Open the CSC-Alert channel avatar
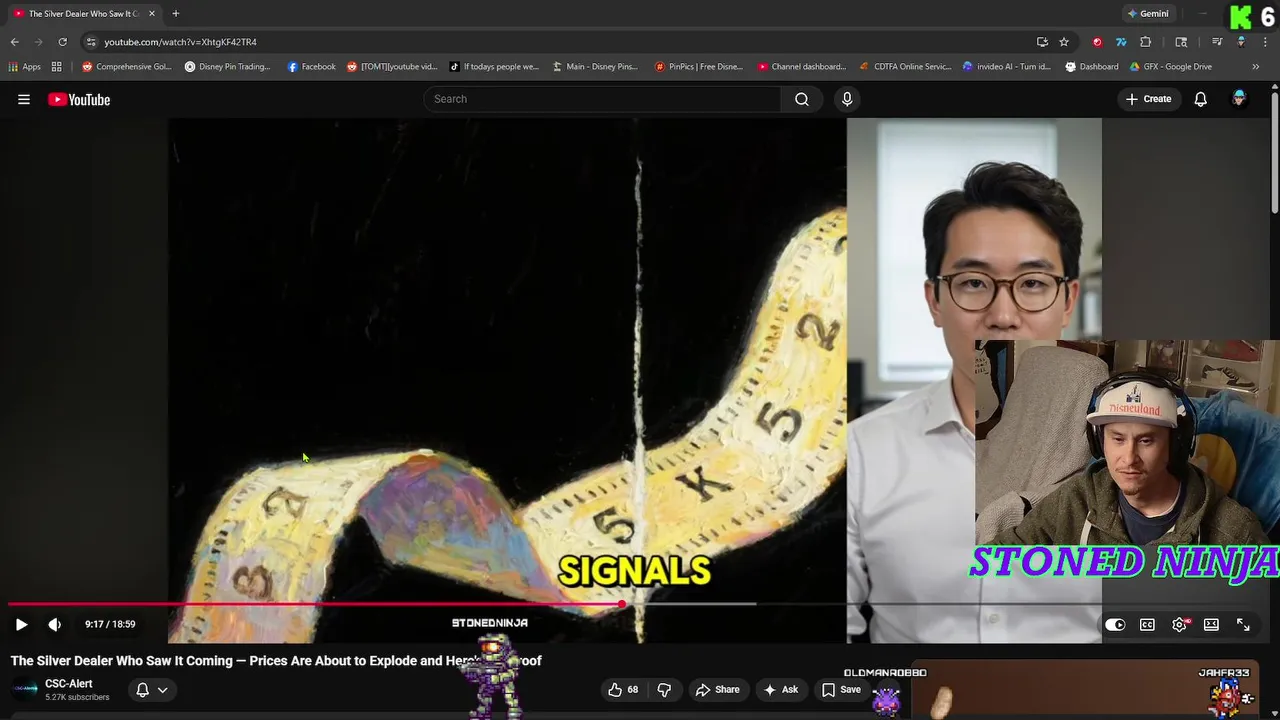Screen dimensions: 1280x720 pyautogui.click(x=25, y=689)
